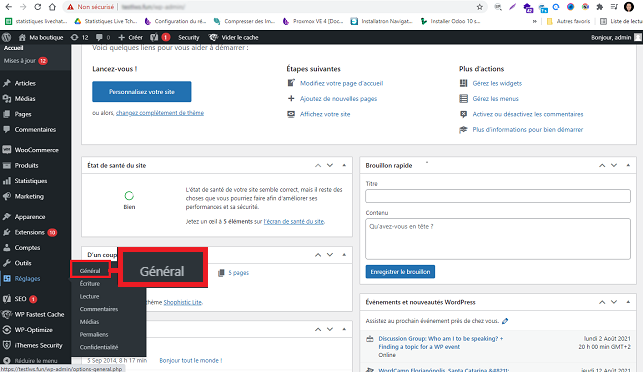Click Gérez les widgets link
This screenshot has width=643, height=372.
point(497,83)
